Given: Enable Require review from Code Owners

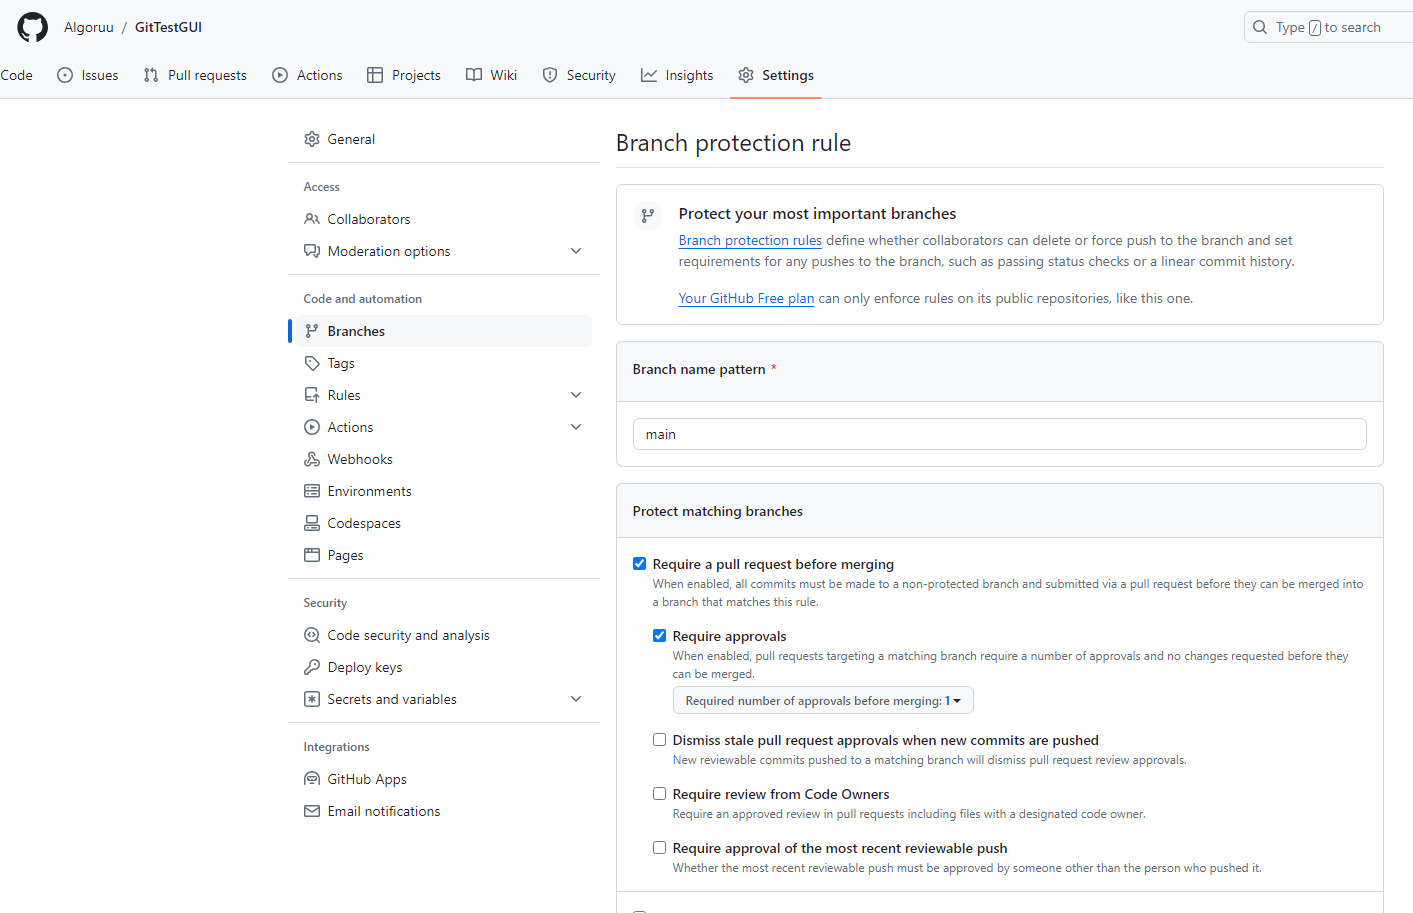Looking at the screenshot, I should (659, 794).
